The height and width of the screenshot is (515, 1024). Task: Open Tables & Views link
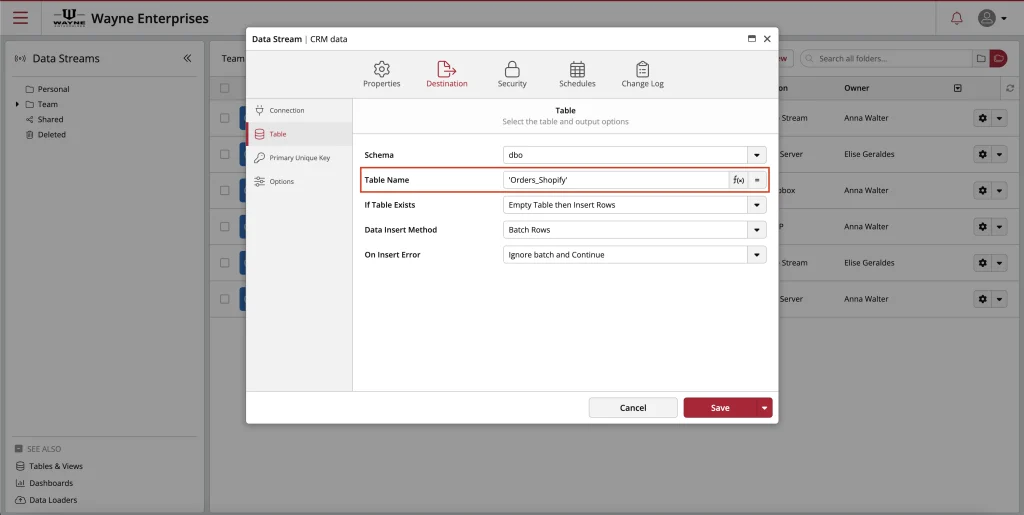49,466
